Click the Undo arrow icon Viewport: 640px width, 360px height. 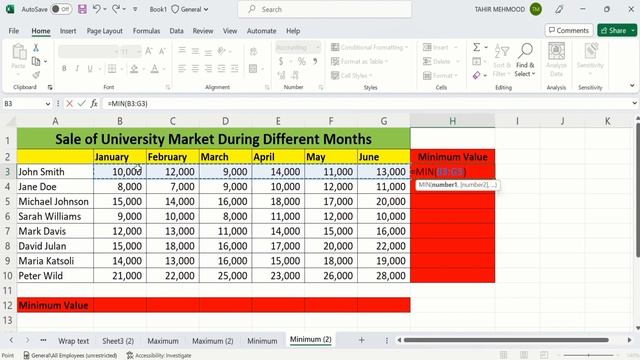point(97,9)
